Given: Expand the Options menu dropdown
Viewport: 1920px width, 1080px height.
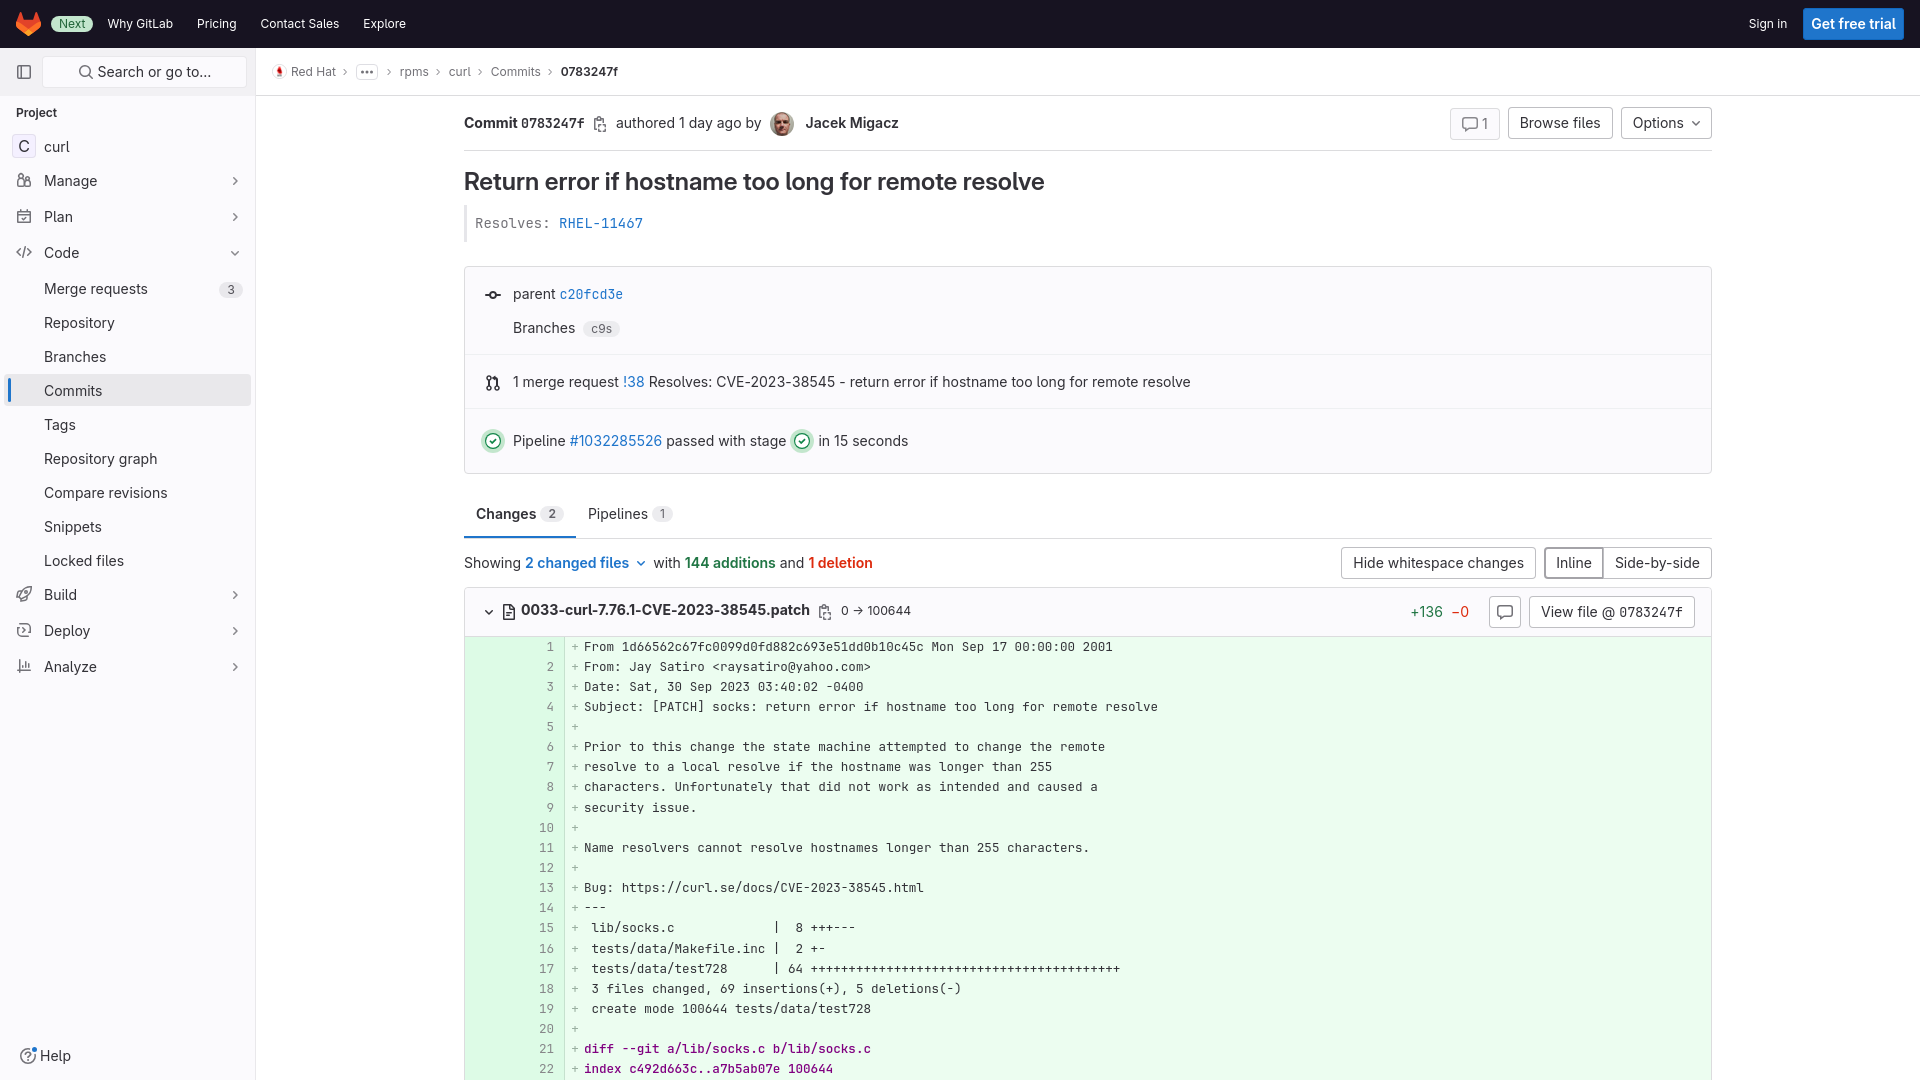Looking at the screenshot, I should point(1665,123).
